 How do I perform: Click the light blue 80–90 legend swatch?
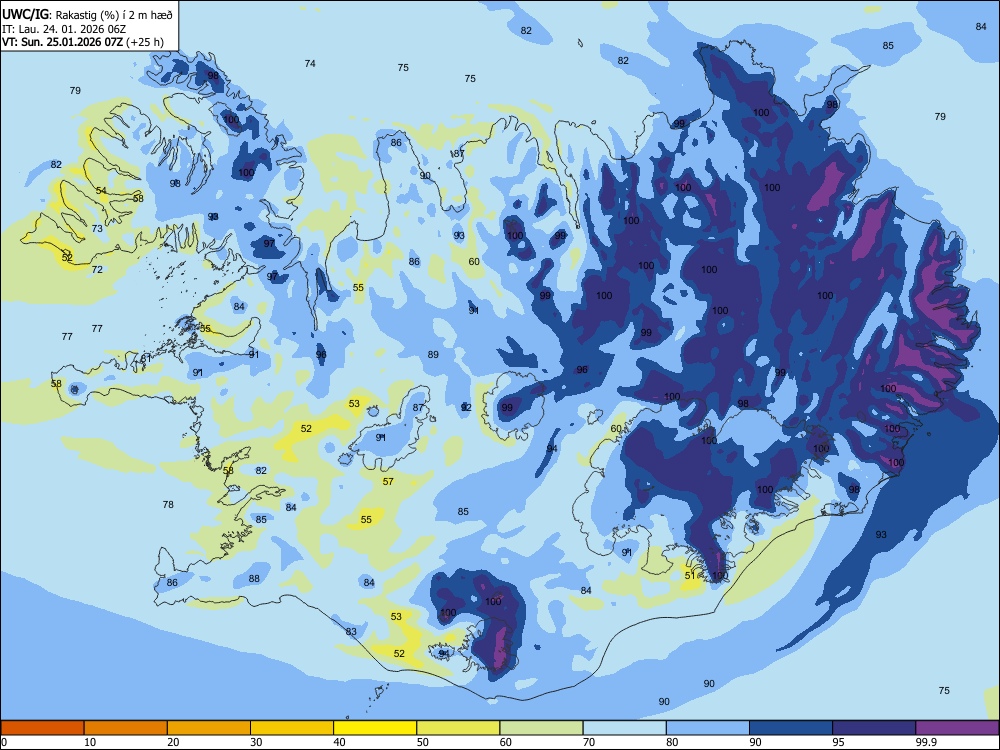point(708,728)
